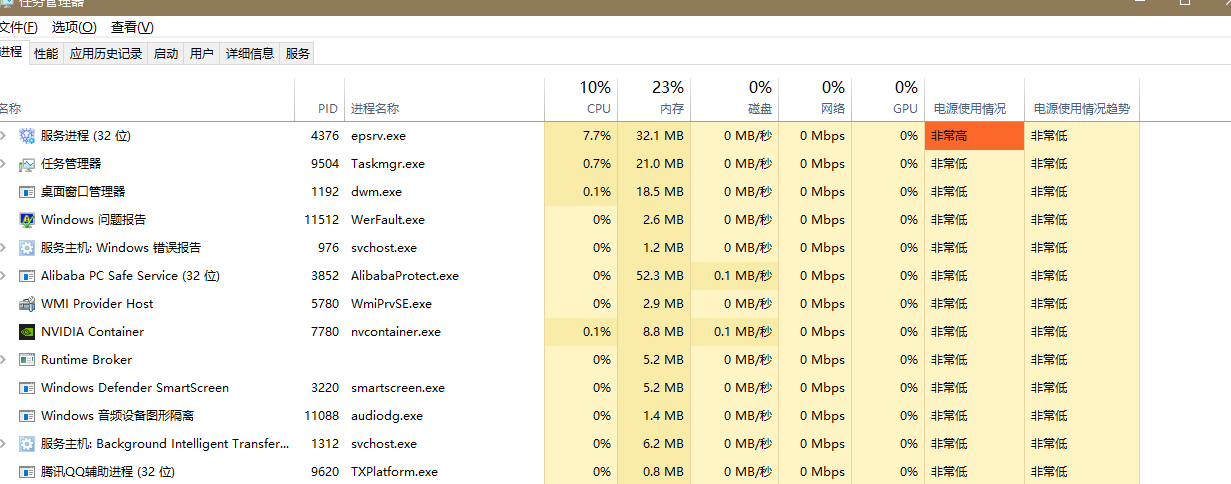Open the 选项(O) menu
This screenshot has height=484, width=1231.
74,27
